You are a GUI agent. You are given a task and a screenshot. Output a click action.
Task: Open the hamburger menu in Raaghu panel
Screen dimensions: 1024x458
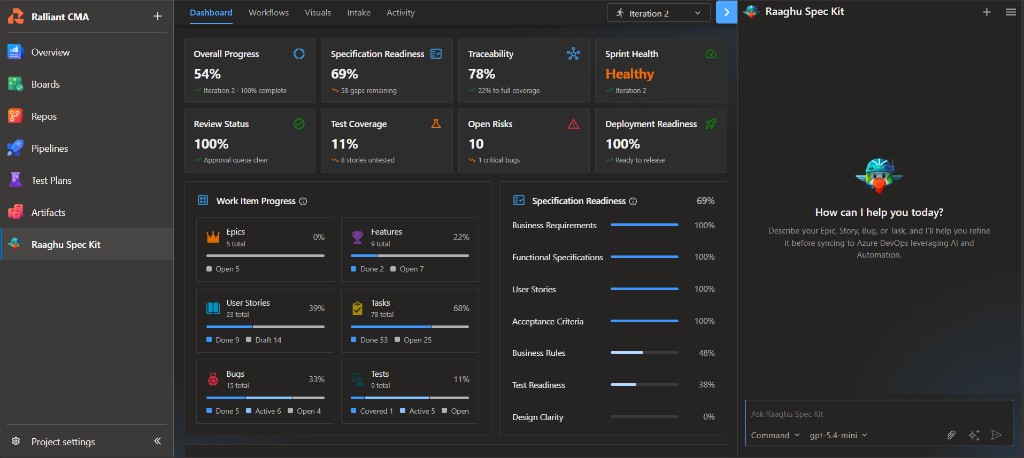point(1010,12)
